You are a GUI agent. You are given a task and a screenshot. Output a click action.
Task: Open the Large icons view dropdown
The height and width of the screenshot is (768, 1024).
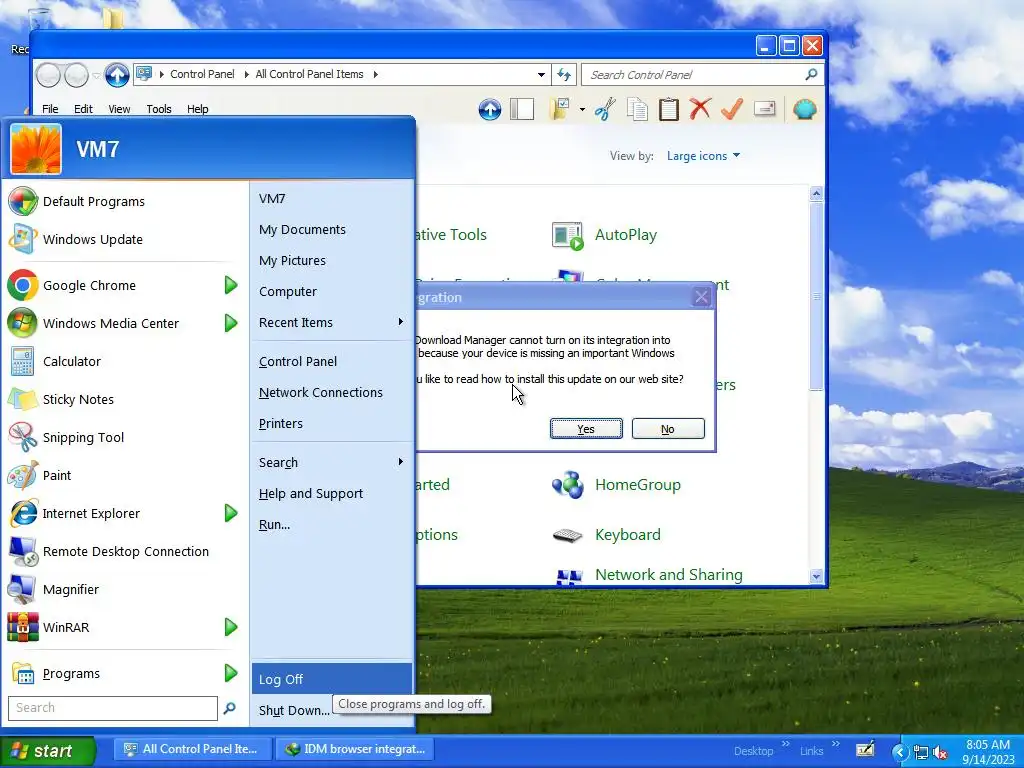point(703,156)
